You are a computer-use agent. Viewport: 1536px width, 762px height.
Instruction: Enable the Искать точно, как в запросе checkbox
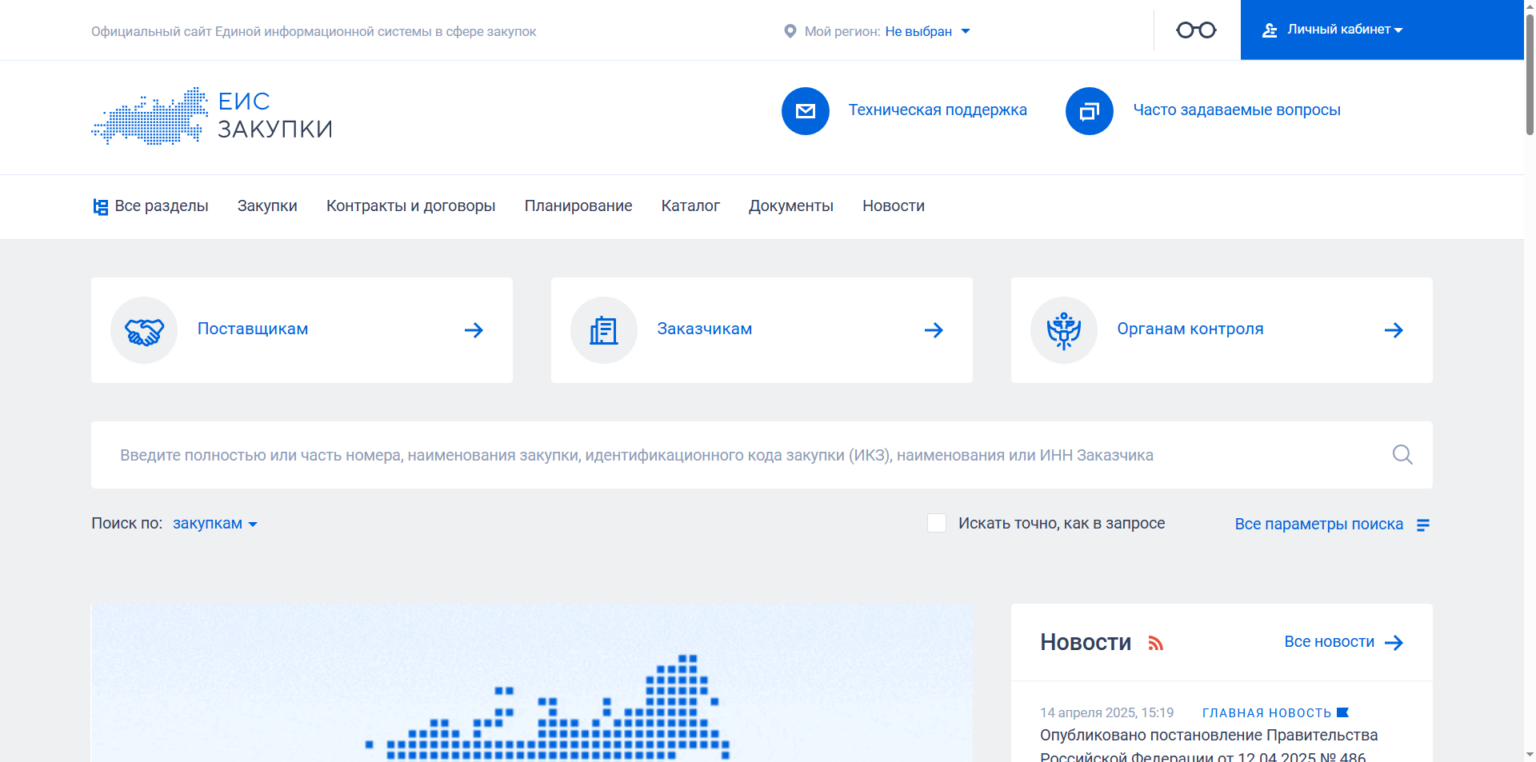tap(936, 523)
